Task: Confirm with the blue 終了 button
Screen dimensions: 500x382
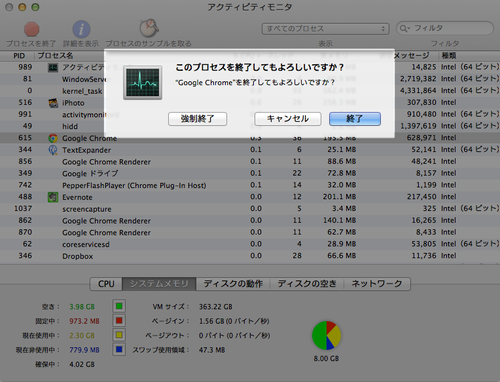Action: [x=355, y=119]
